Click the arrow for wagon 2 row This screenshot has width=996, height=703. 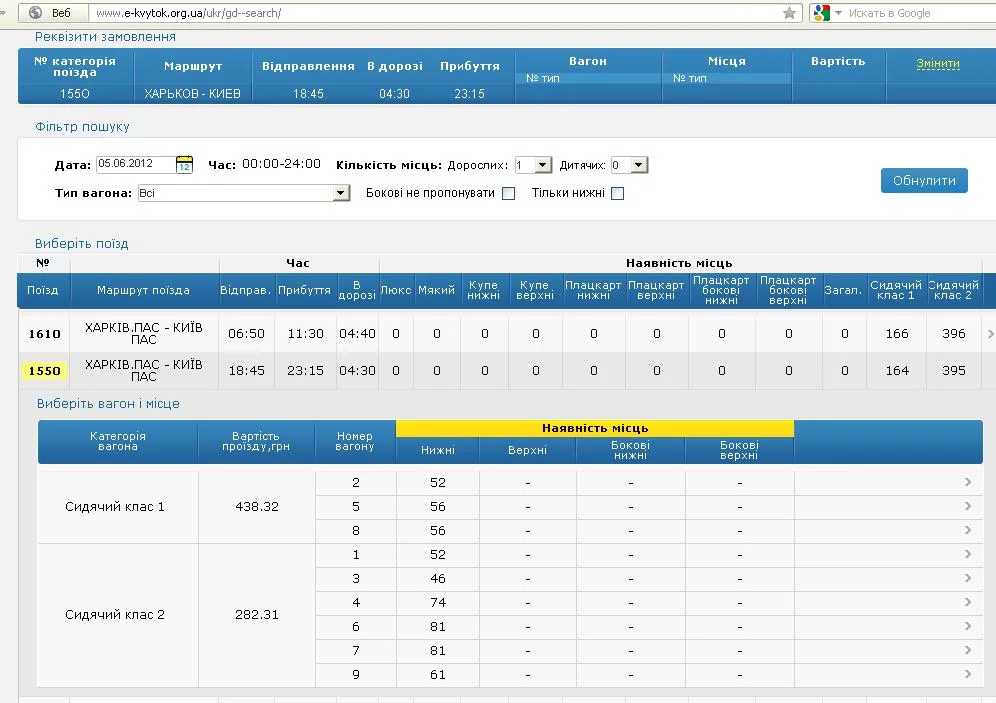(x=968, y=483)
